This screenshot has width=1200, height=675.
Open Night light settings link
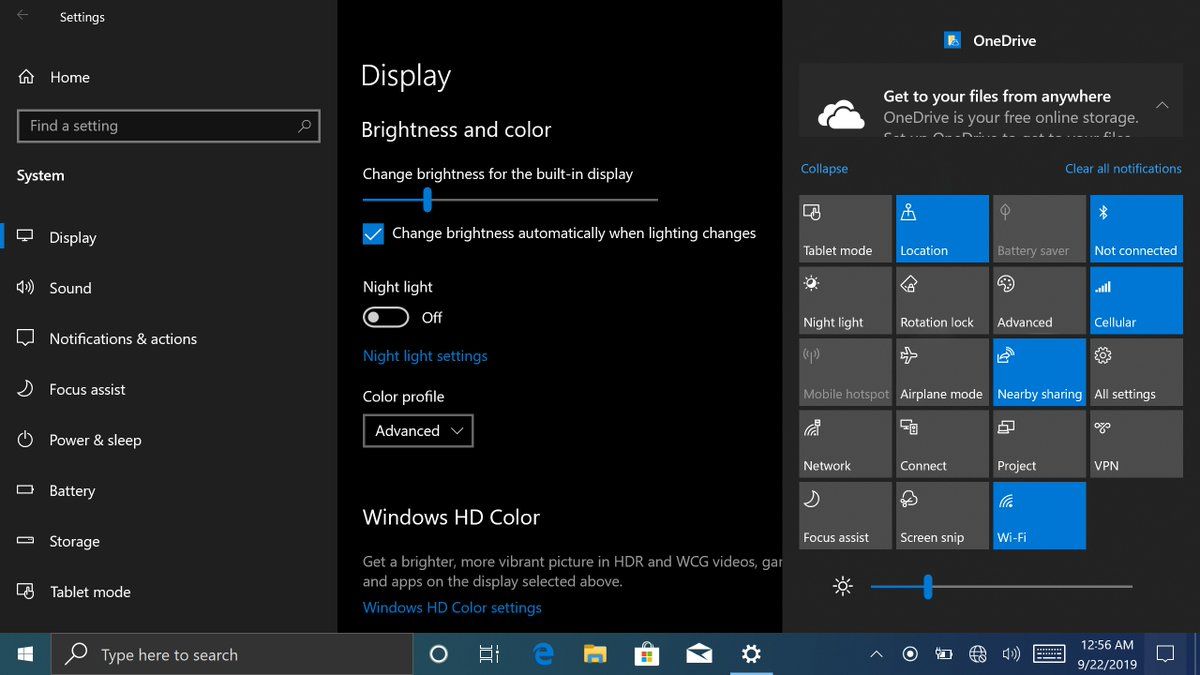[x=425, y=356]
